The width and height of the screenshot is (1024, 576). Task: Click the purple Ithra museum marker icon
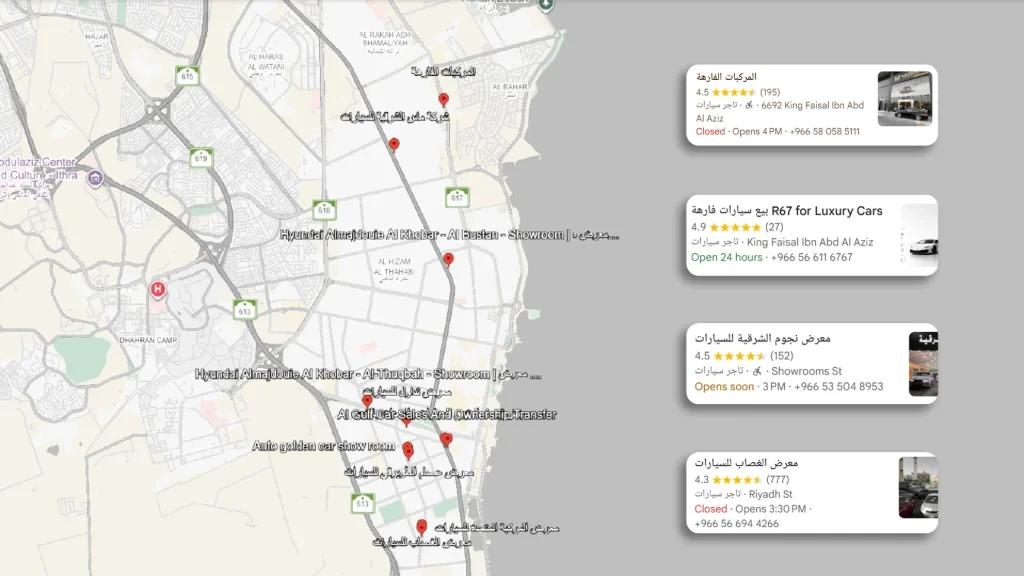95,178
